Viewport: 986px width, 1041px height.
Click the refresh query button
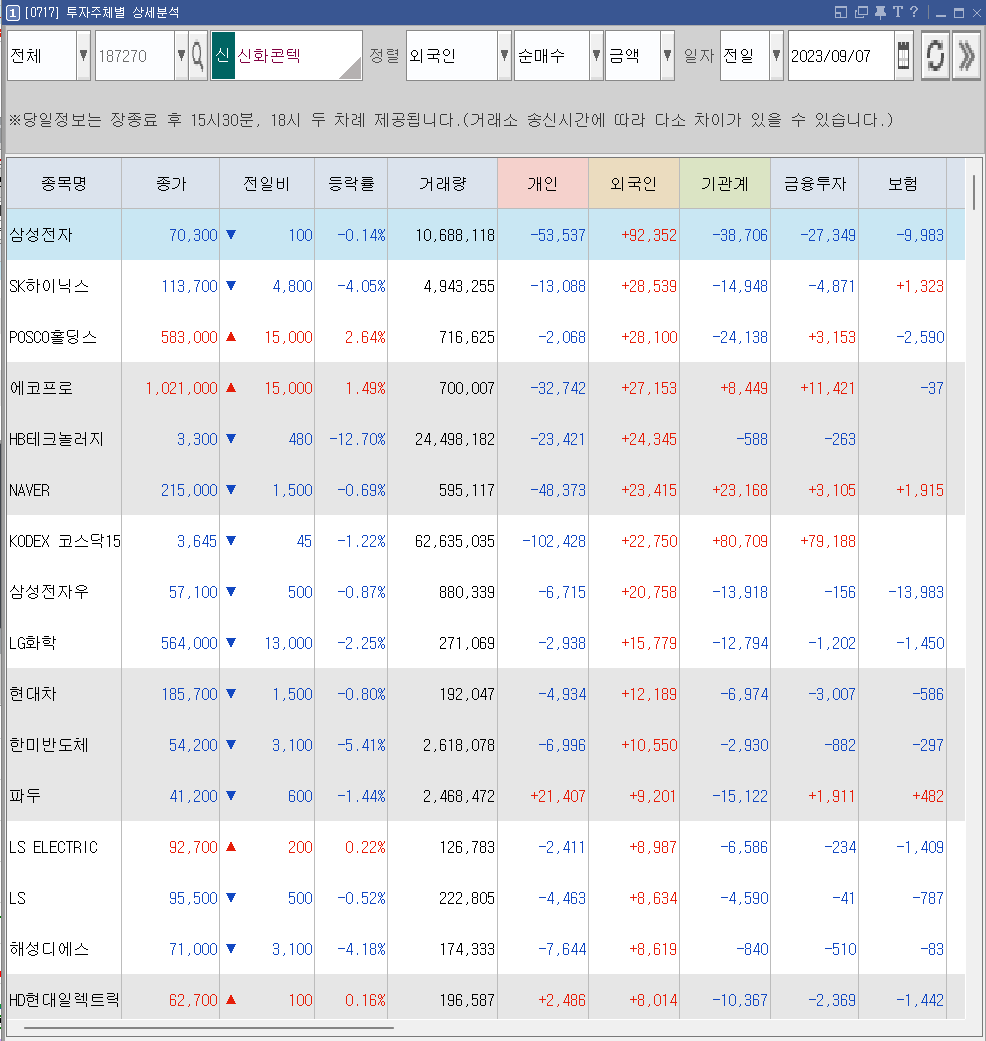point(935,55)
